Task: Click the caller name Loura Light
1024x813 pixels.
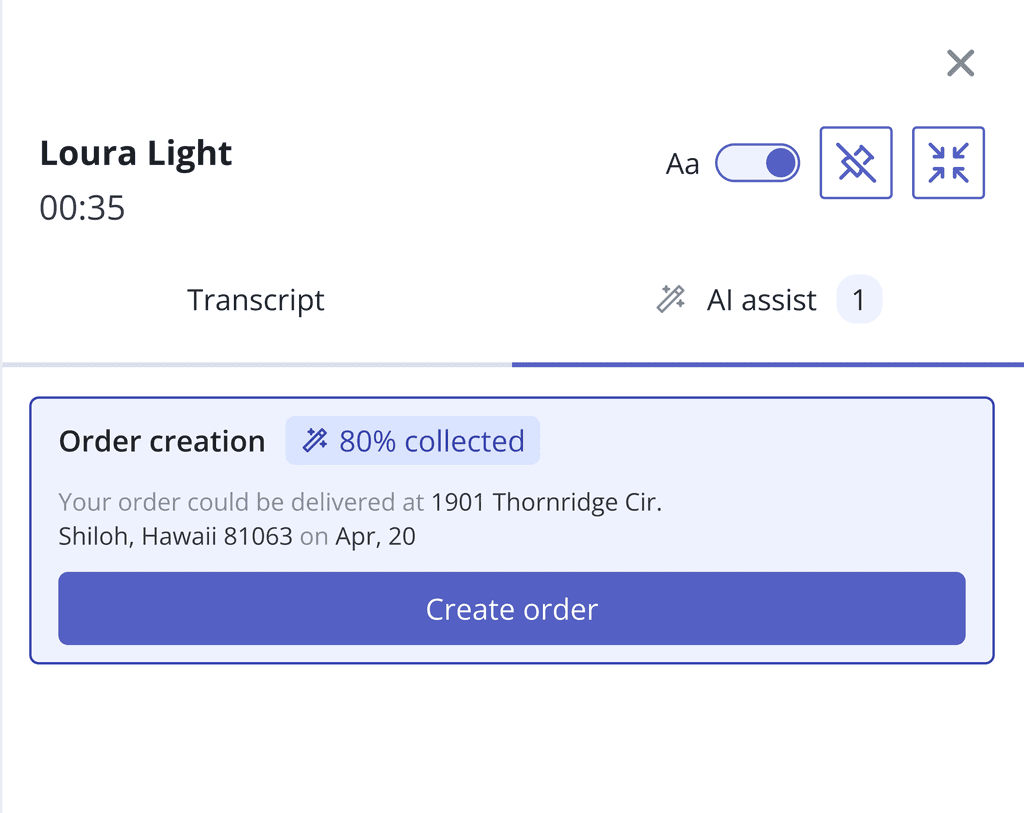Action: (x=136, y=153)
